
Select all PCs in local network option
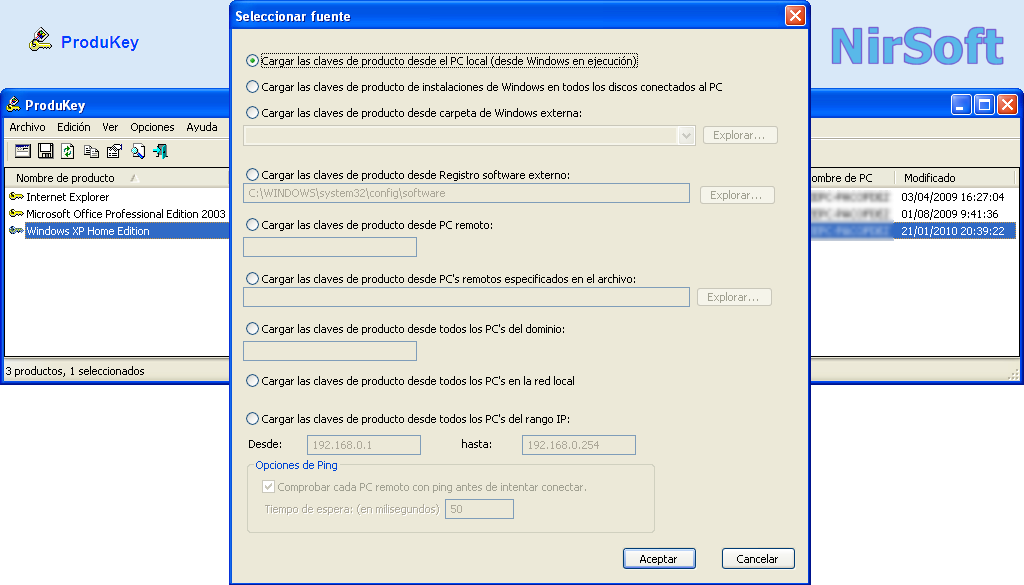pyautogui.click(x=252, y=381)
